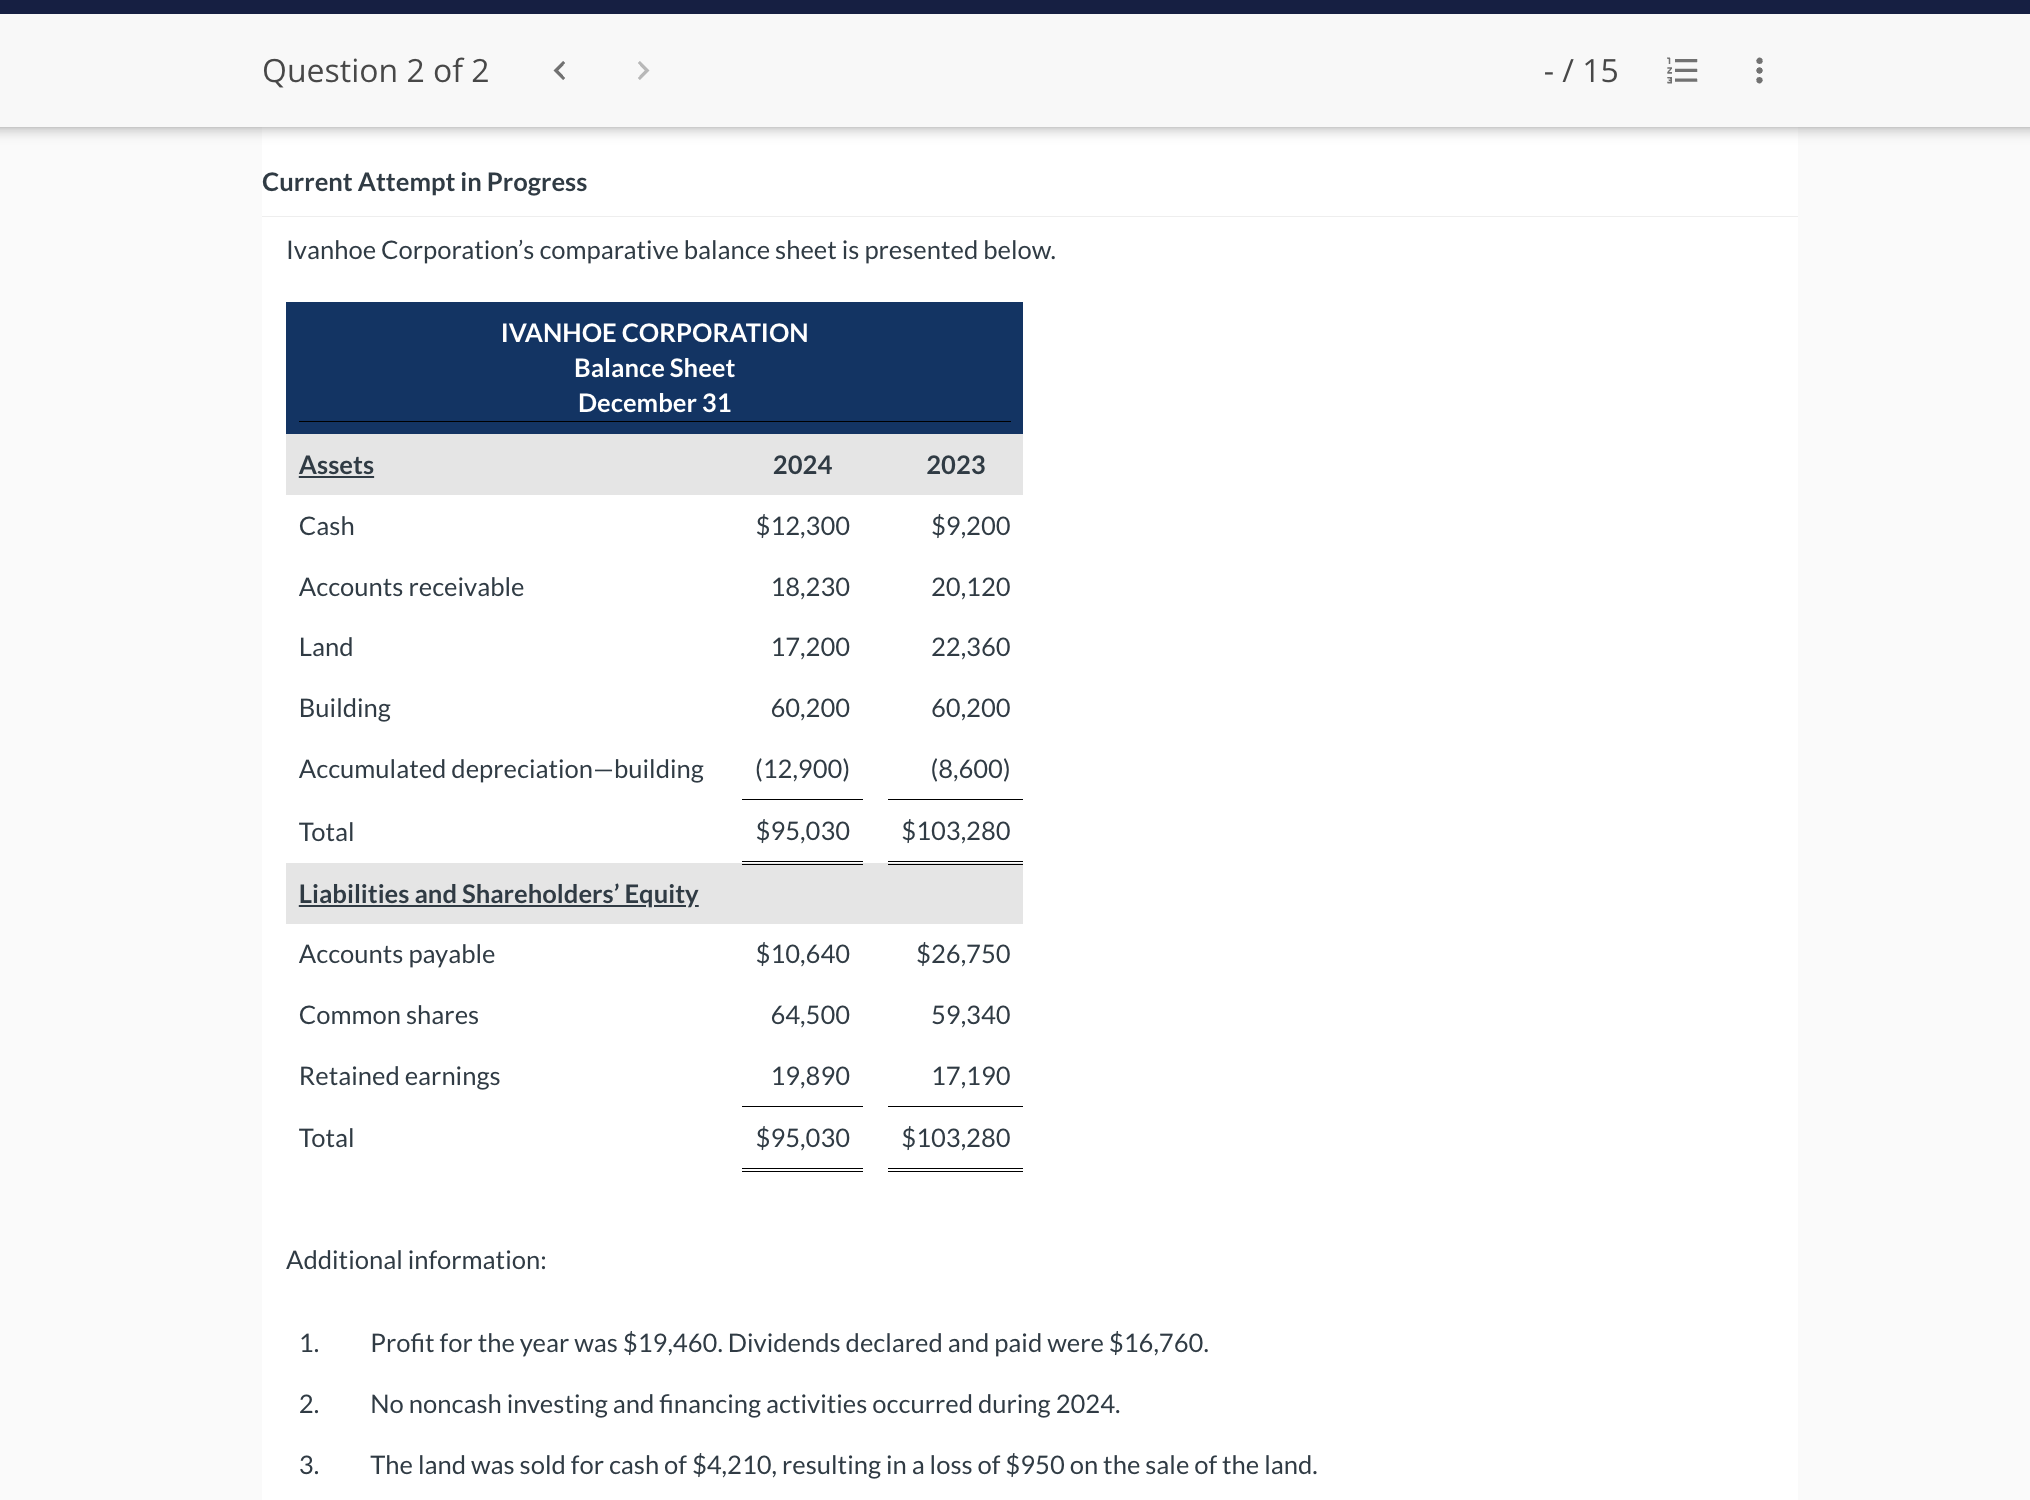Open the three-dot overflow menu
2030x1500 pixels.
tap(1758, 70)
